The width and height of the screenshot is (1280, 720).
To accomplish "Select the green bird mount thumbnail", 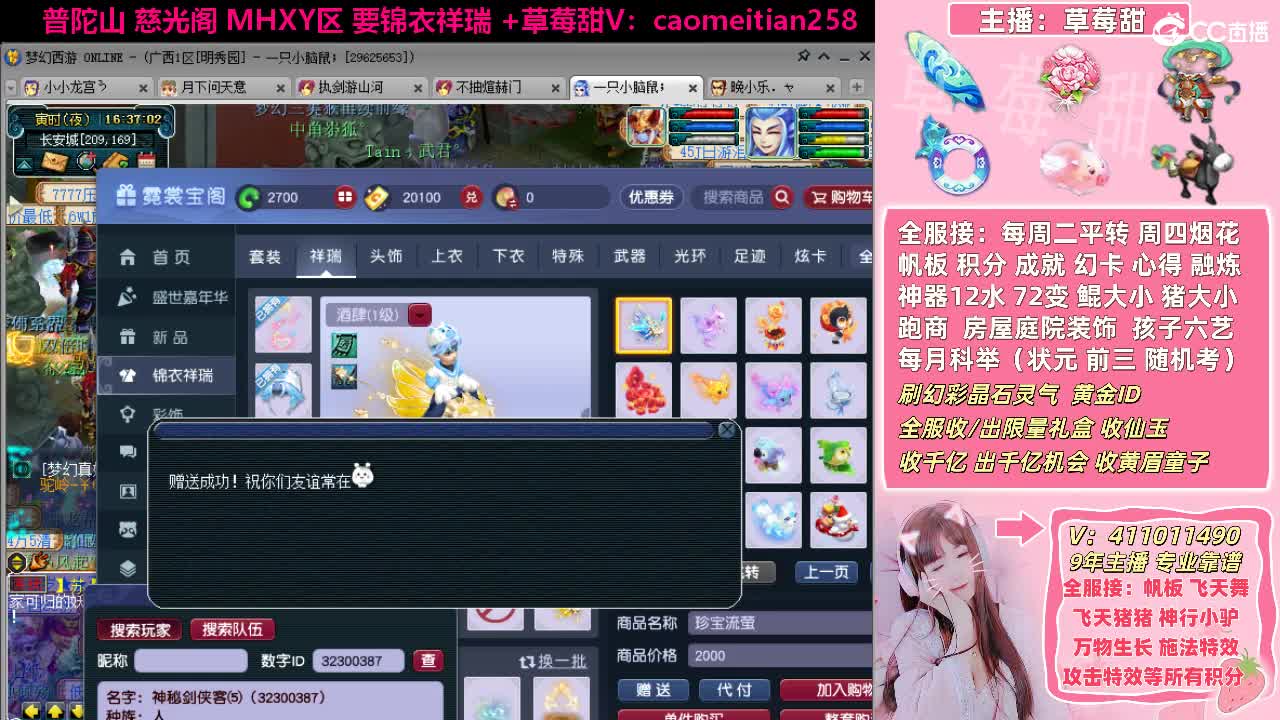I will pyautogui.click(x=838, y=455).
